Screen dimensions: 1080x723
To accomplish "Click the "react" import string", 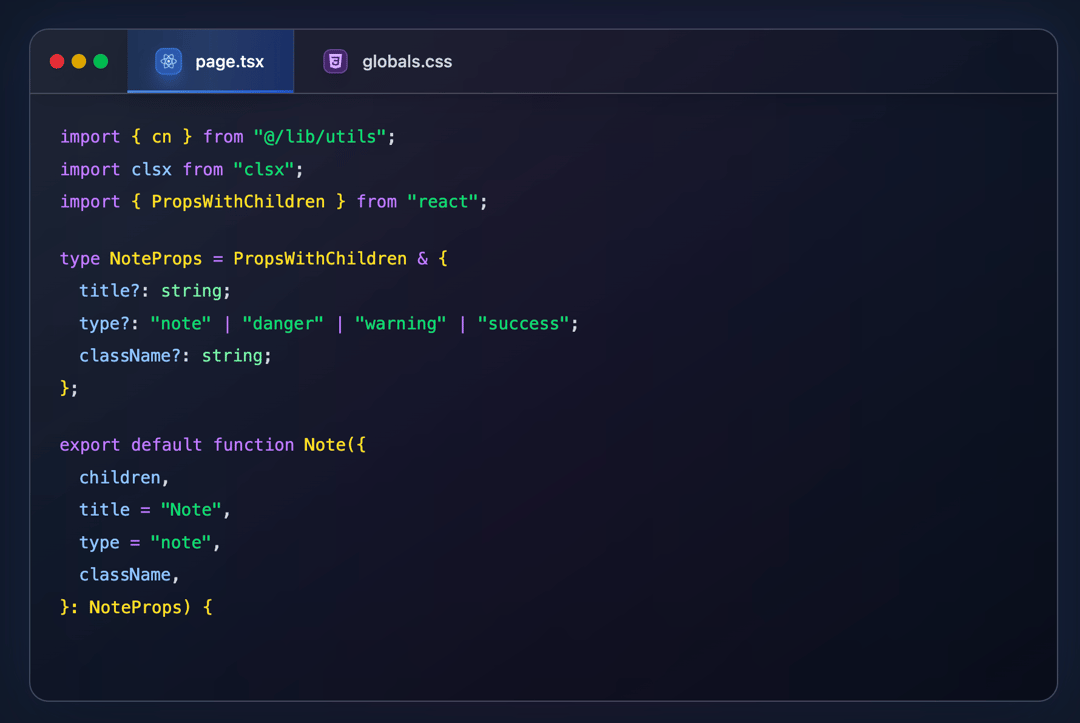I will (443, 202).
